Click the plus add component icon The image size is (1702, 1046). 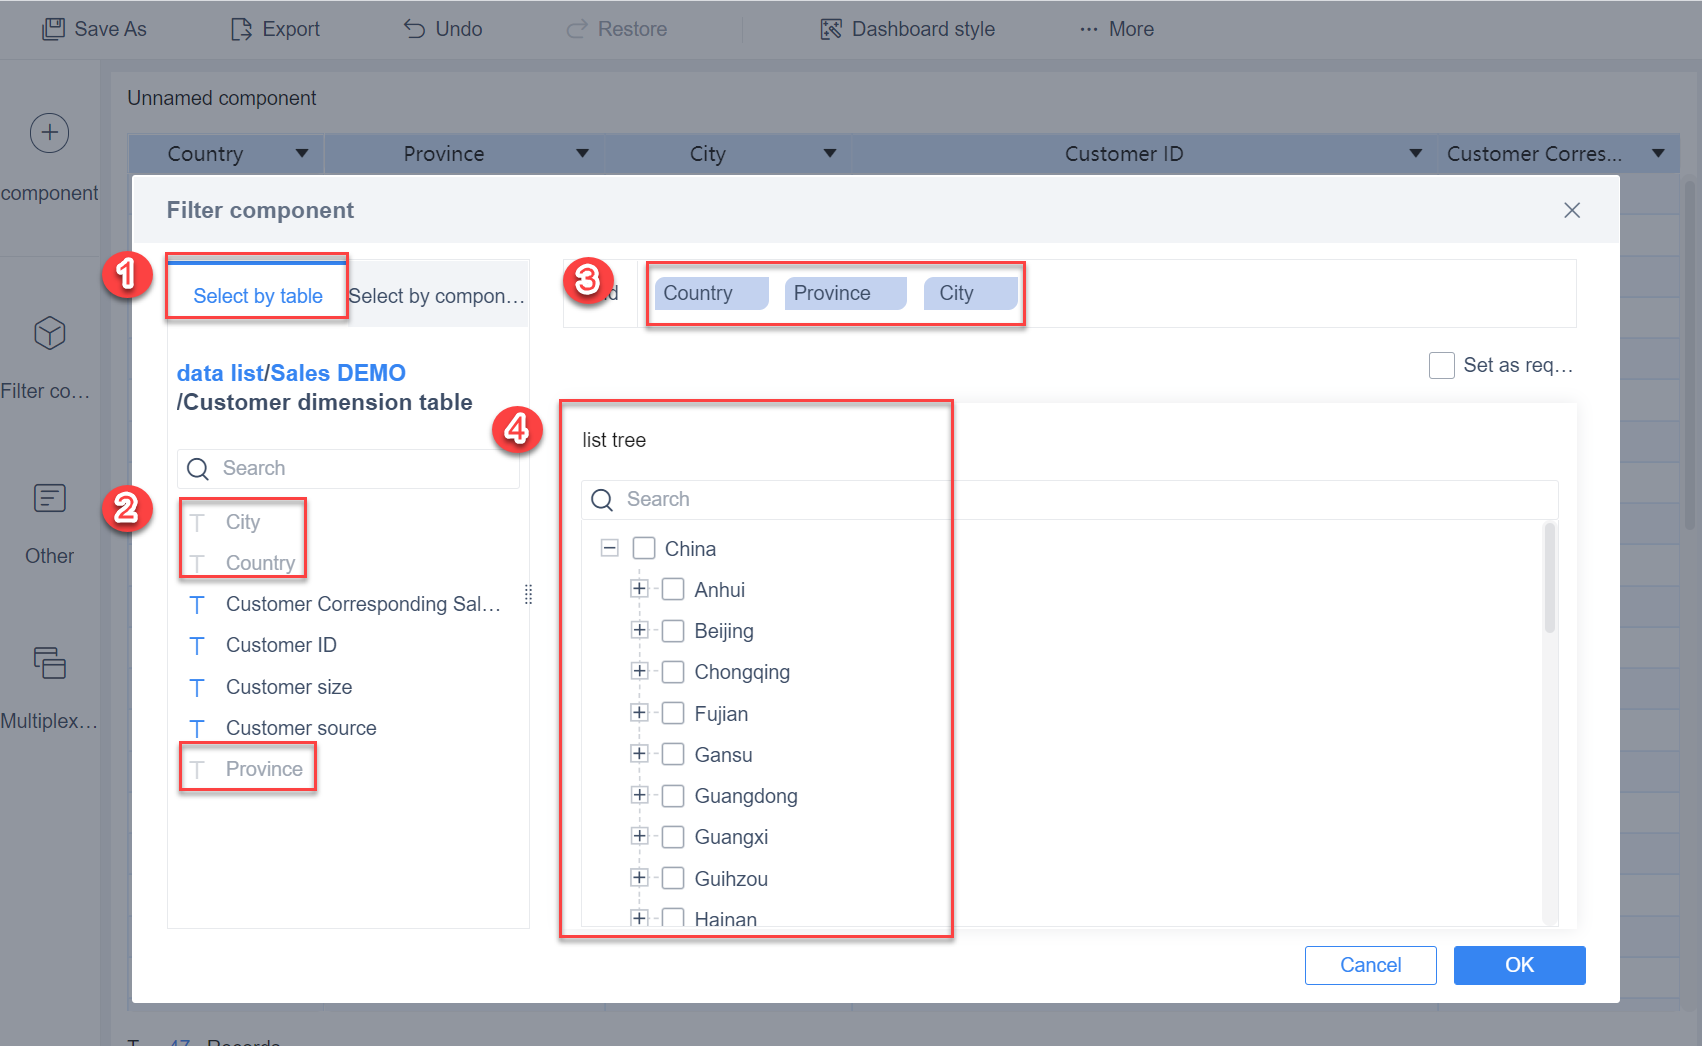pyautogui.click(x=49, y=133)
